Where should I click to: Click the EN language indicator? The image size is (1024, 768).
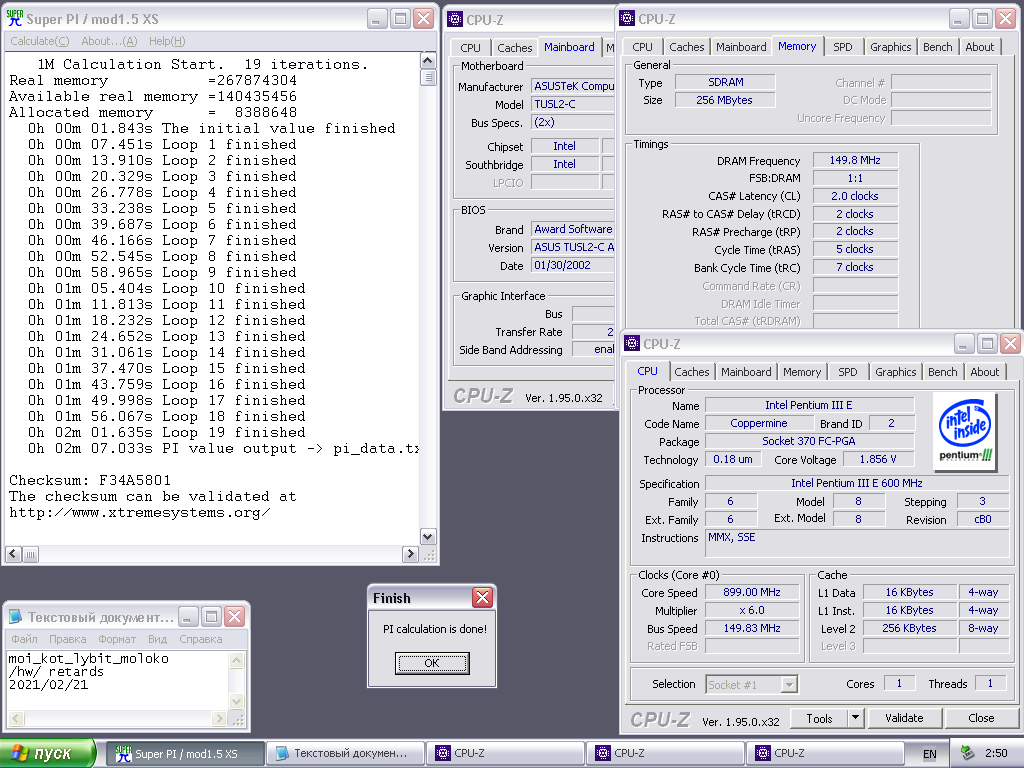tap(929, 754)
